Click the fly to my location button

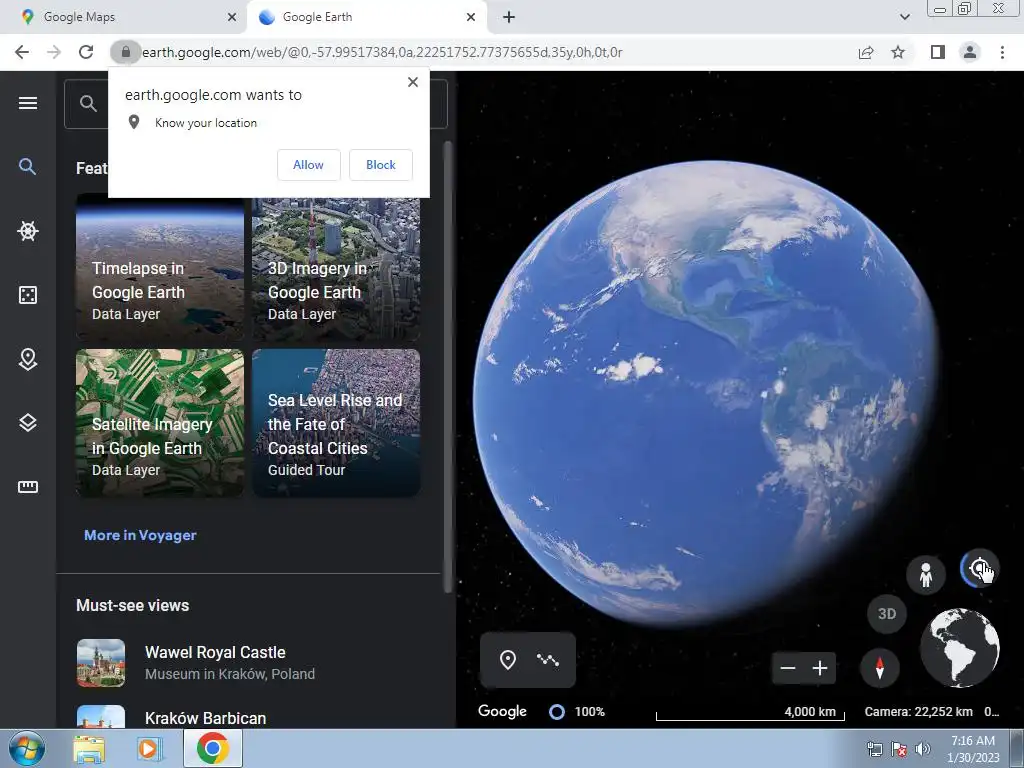tap(979, 568)
